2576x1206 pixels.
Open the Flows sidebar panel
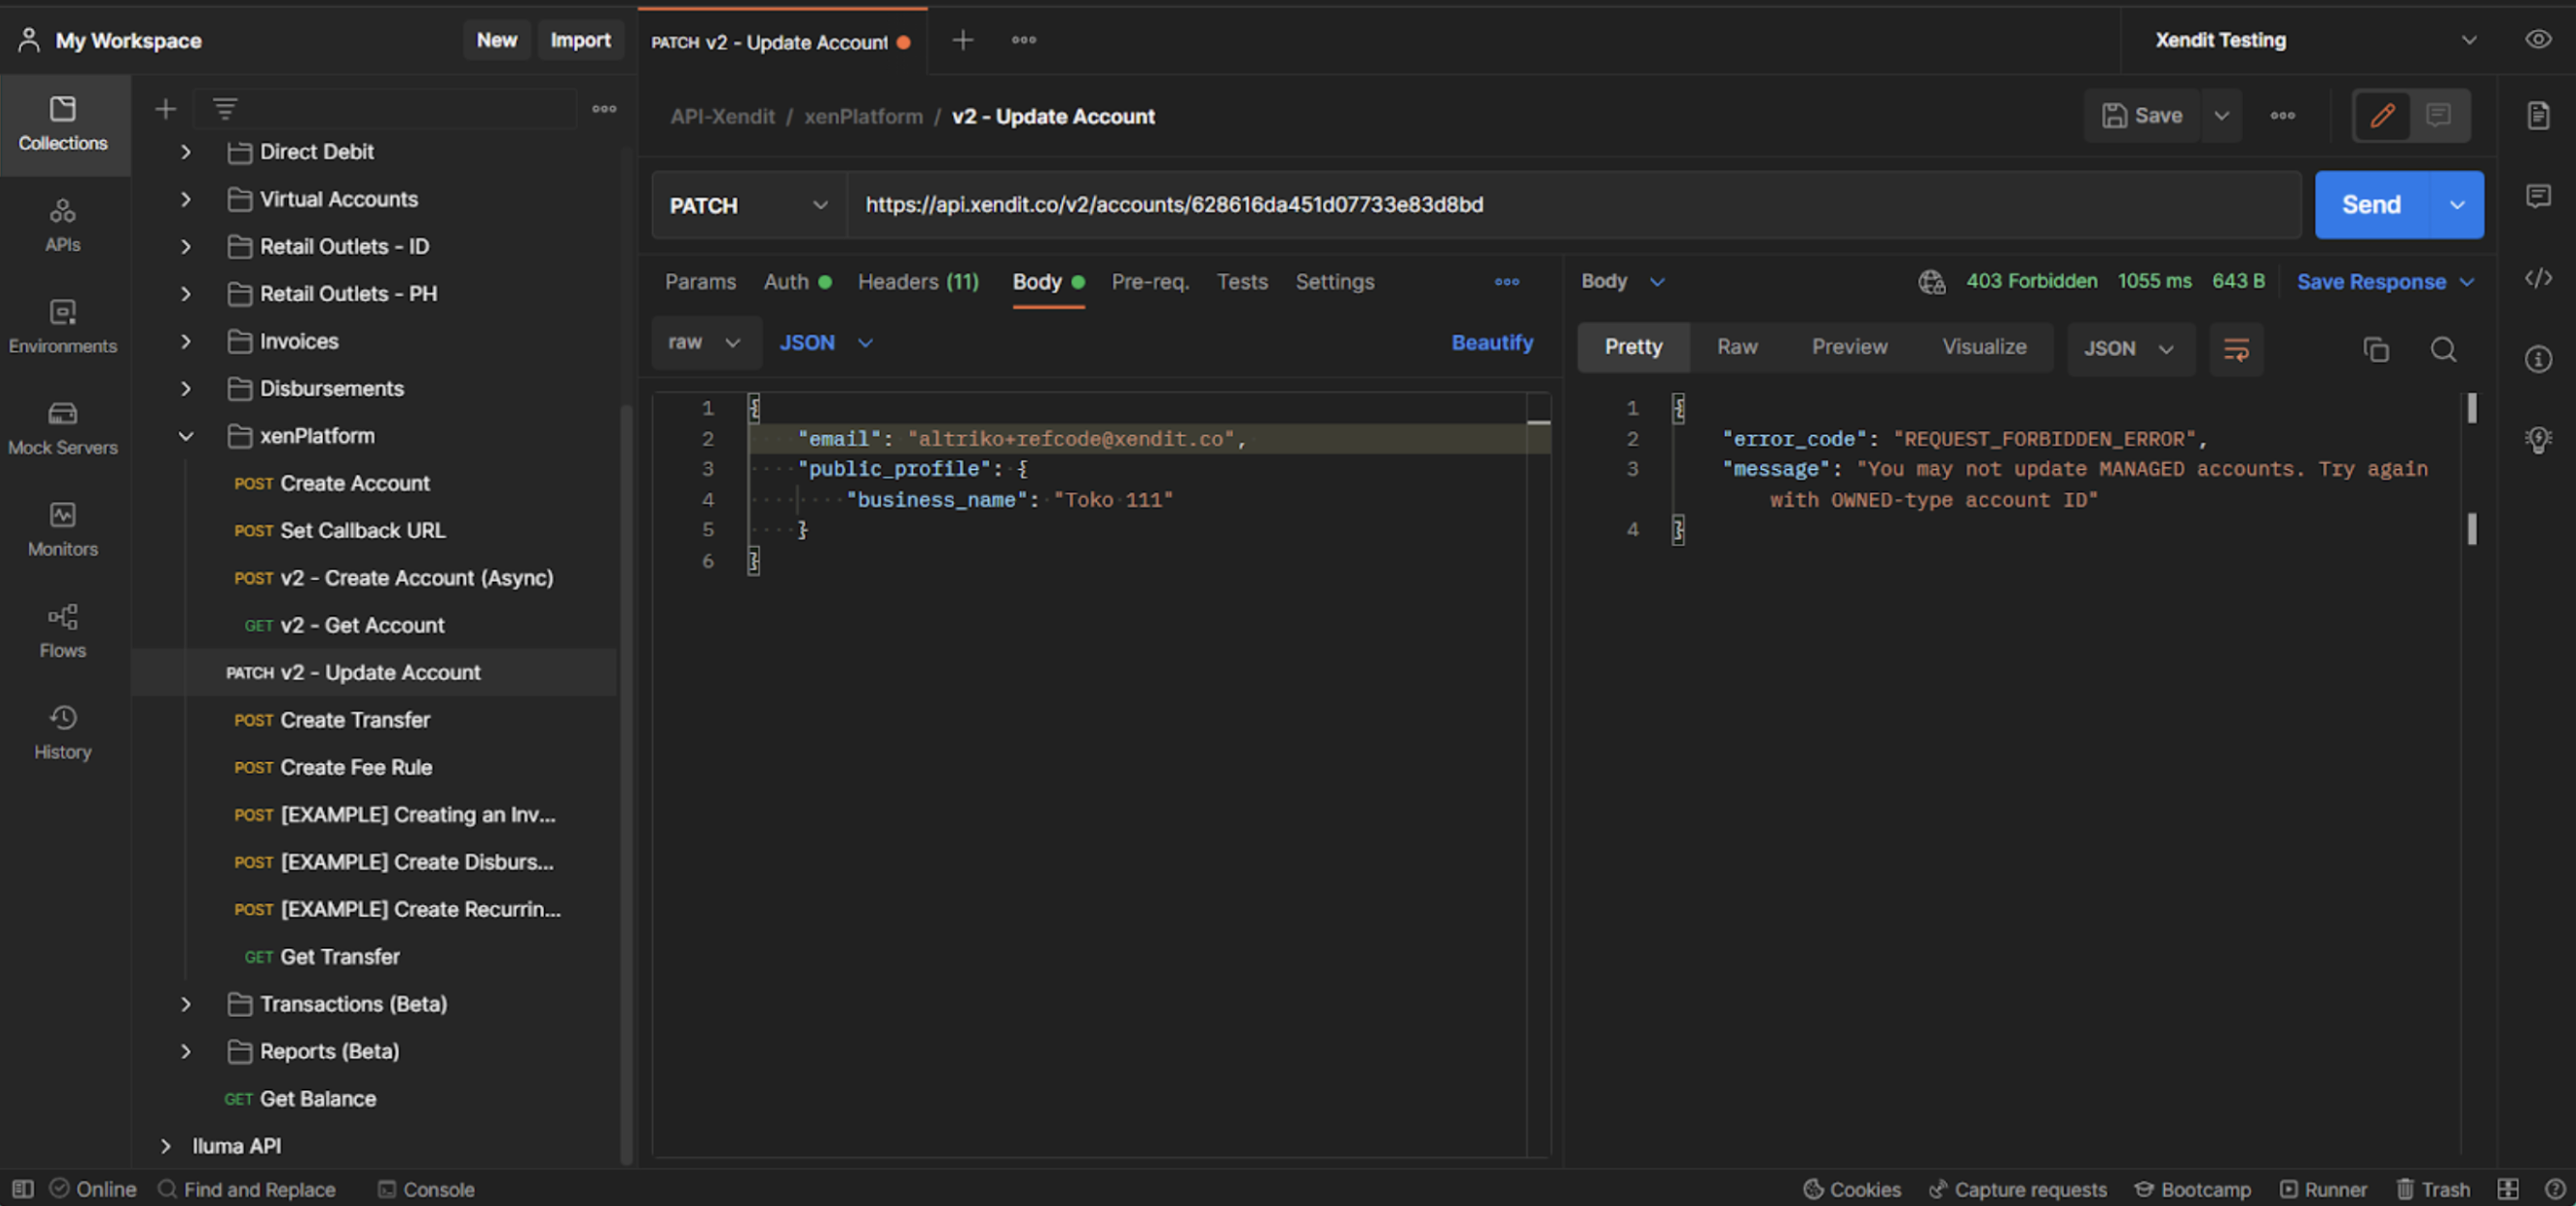[63, 631]
